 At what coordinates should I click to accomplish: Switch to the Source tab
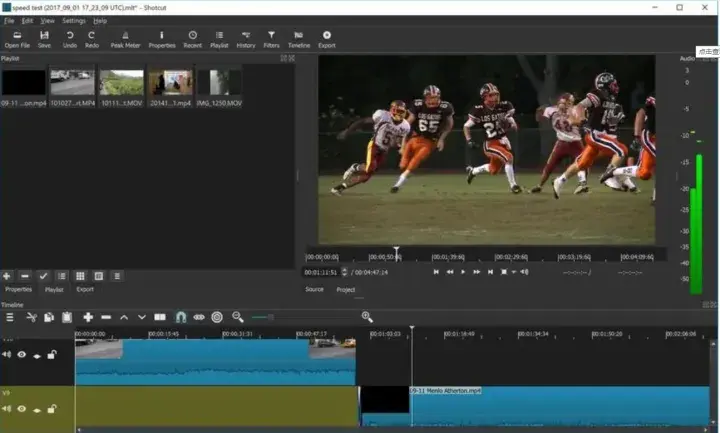[x=314, y=289]
